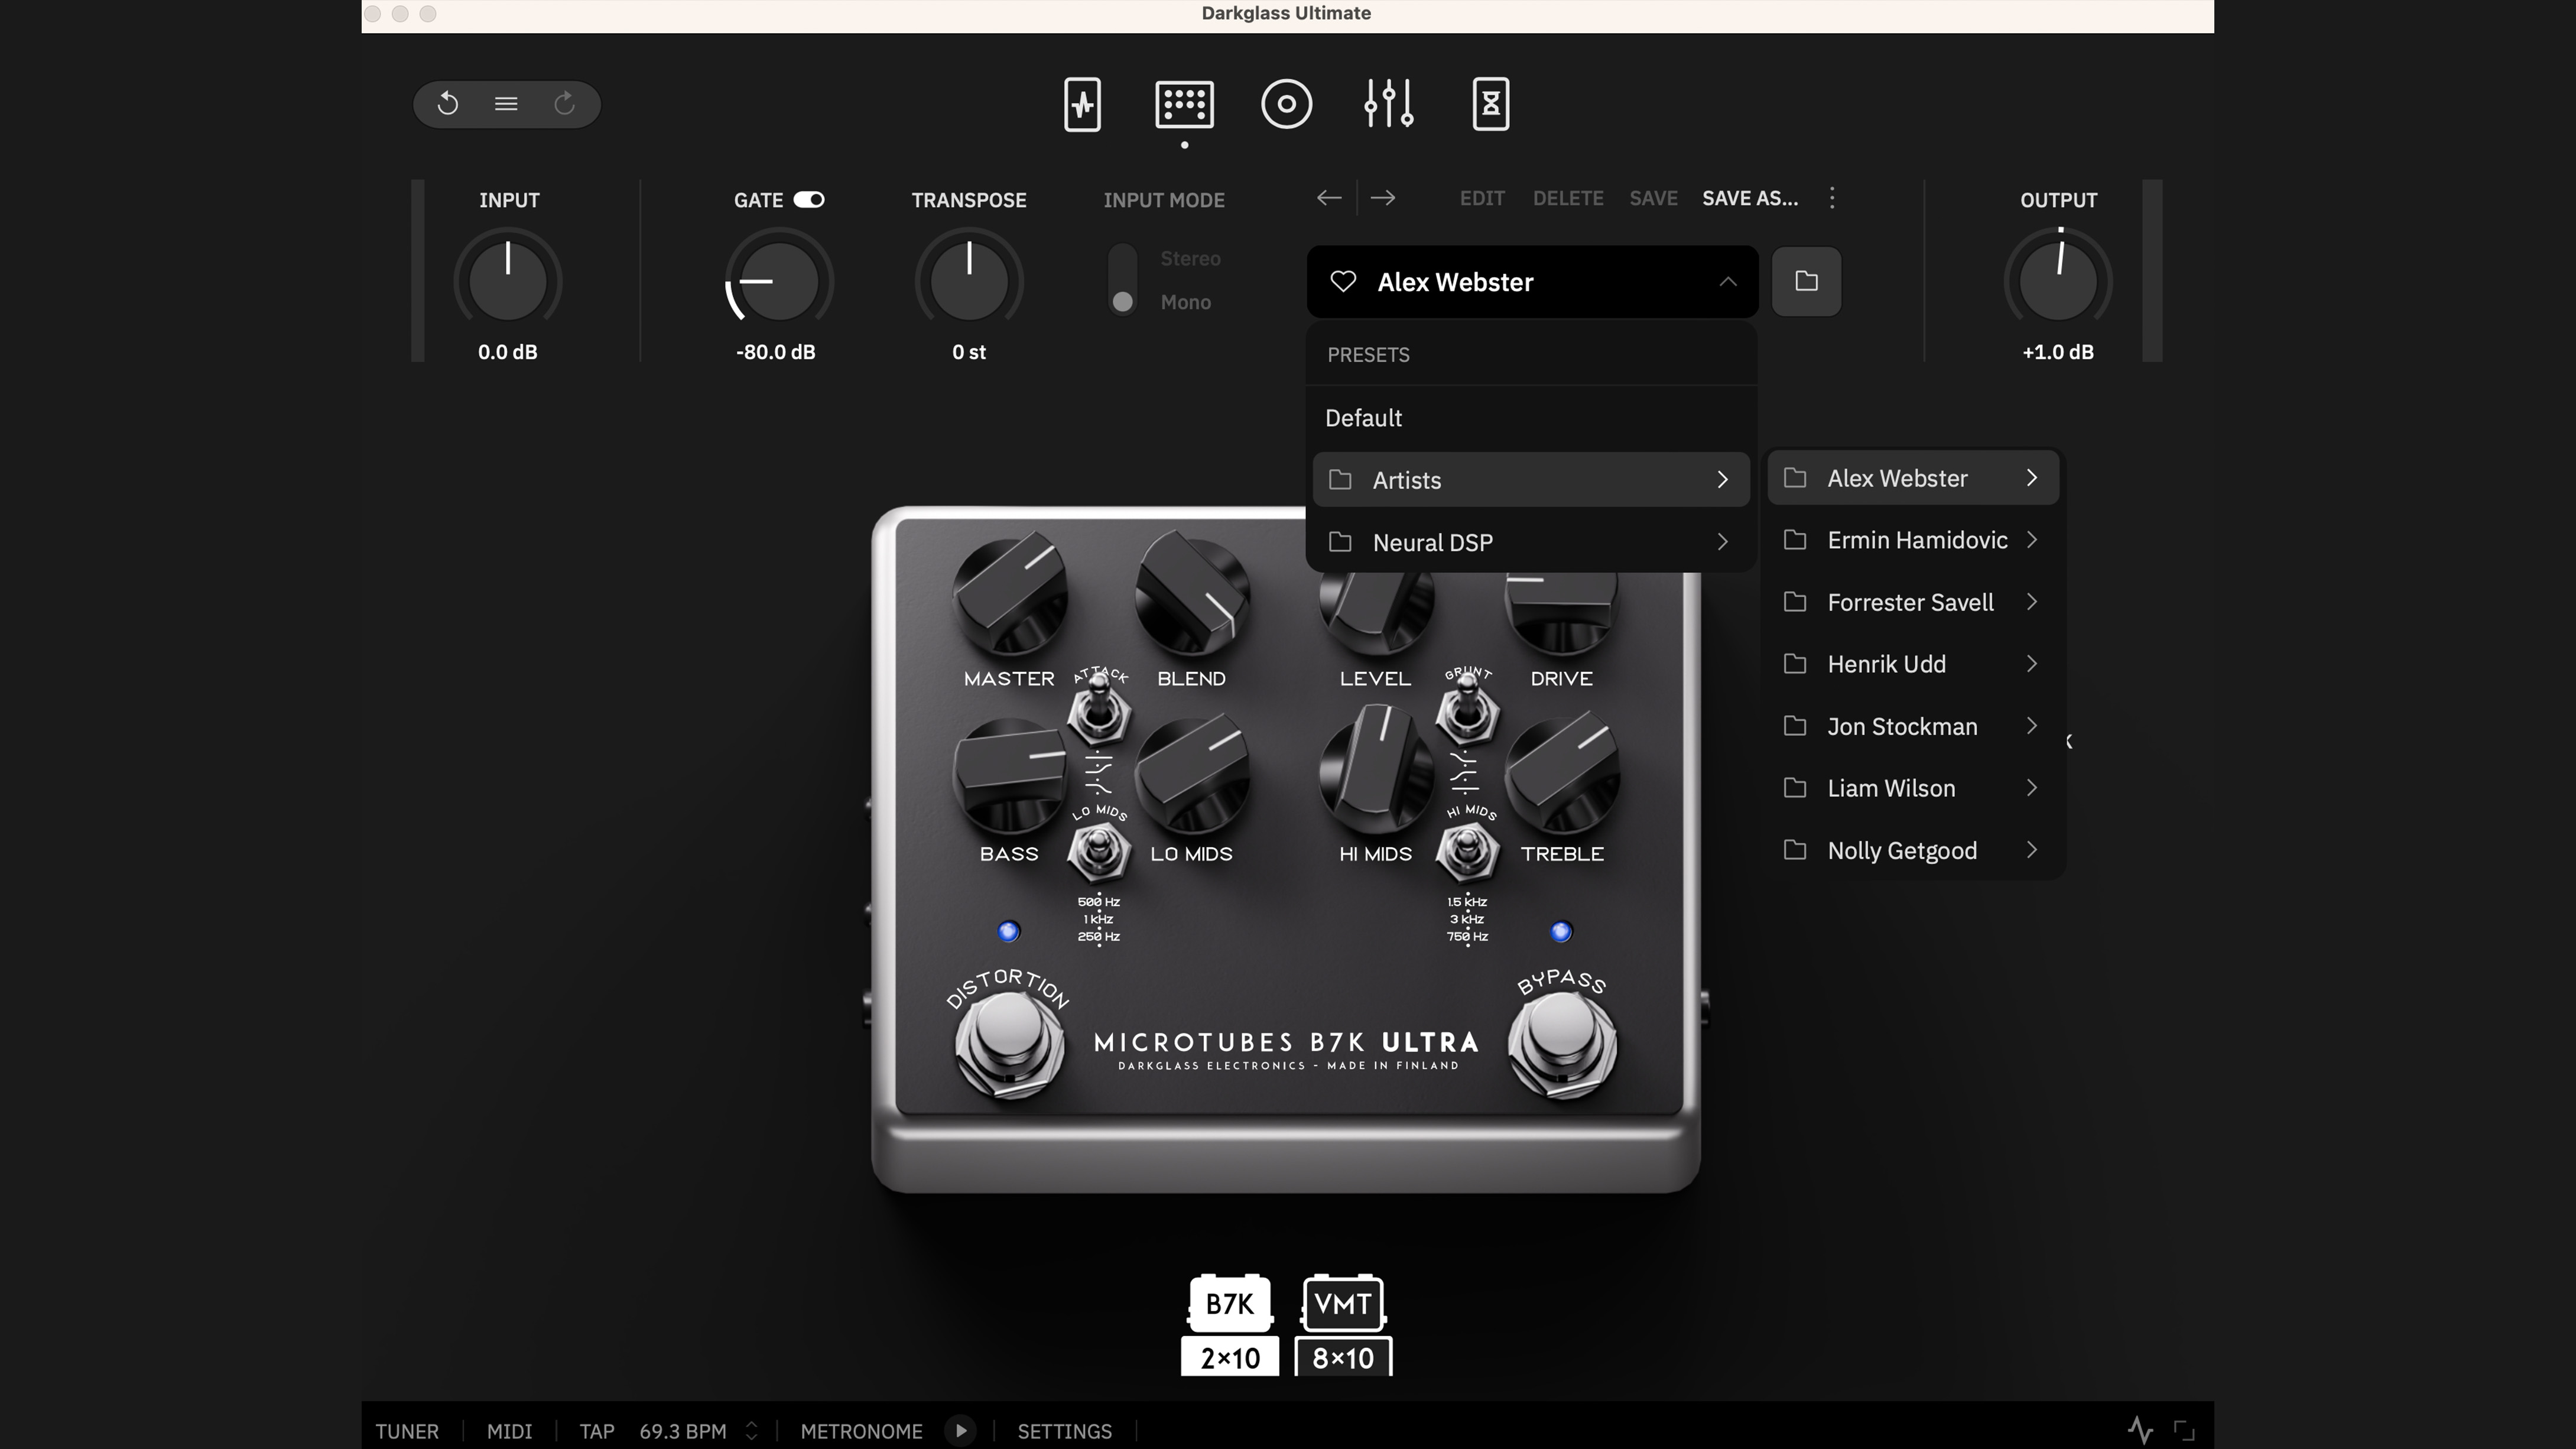Flip the HI MIDS frequency switch

tap(1467, 851)
